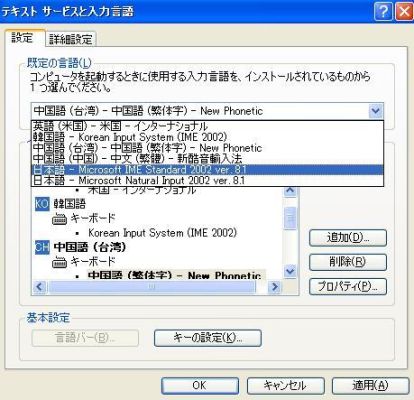This screenshot has height=400, width=414.
Task: Click list vertical scrollbar down arrow
Action: pos(290,271)
